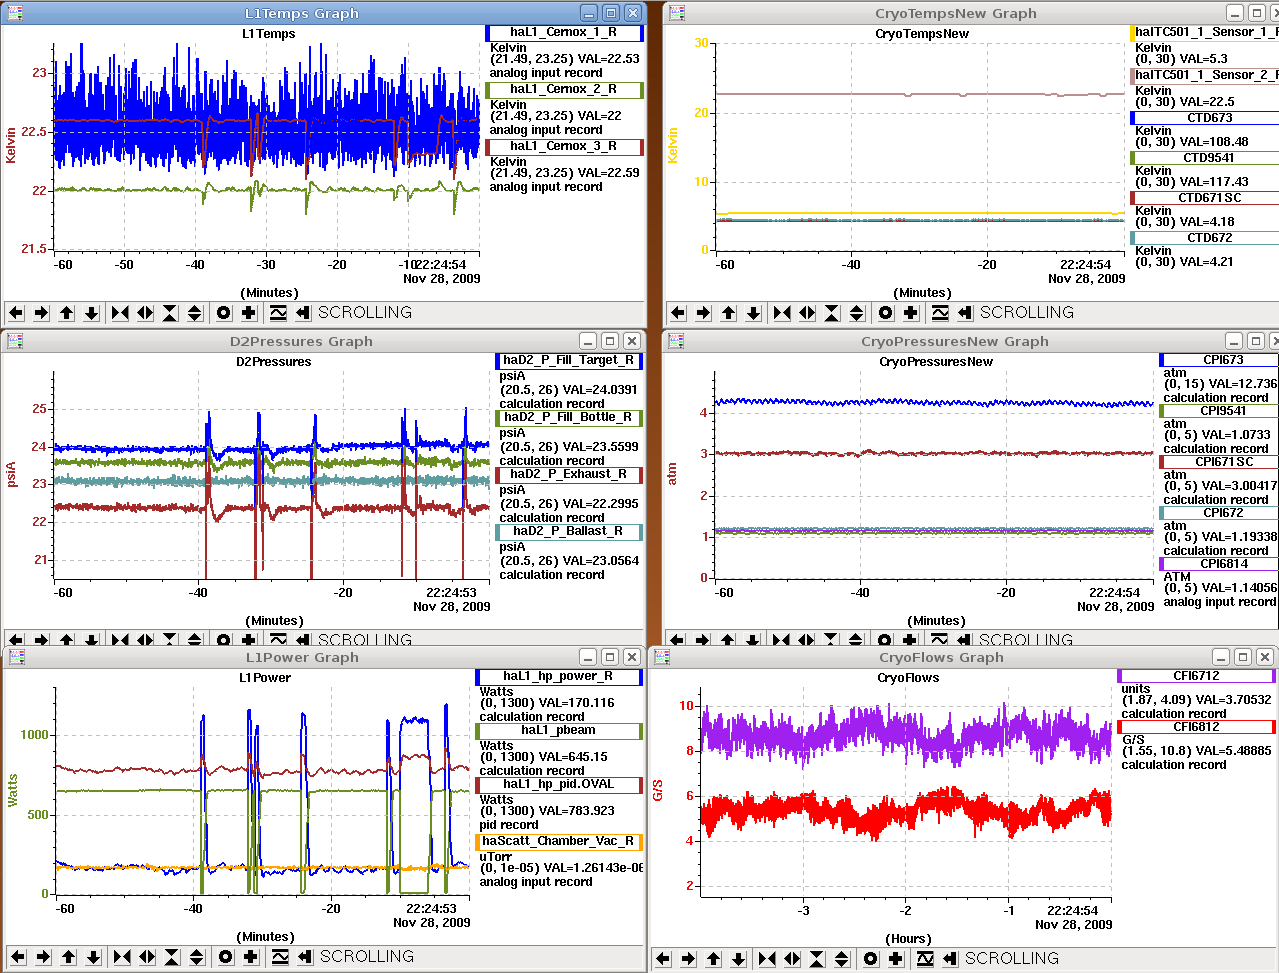Screen dimensions: 1279x973
Task: Pan left in the CryoTempsNew Graph toolbar
Action: 678,313
